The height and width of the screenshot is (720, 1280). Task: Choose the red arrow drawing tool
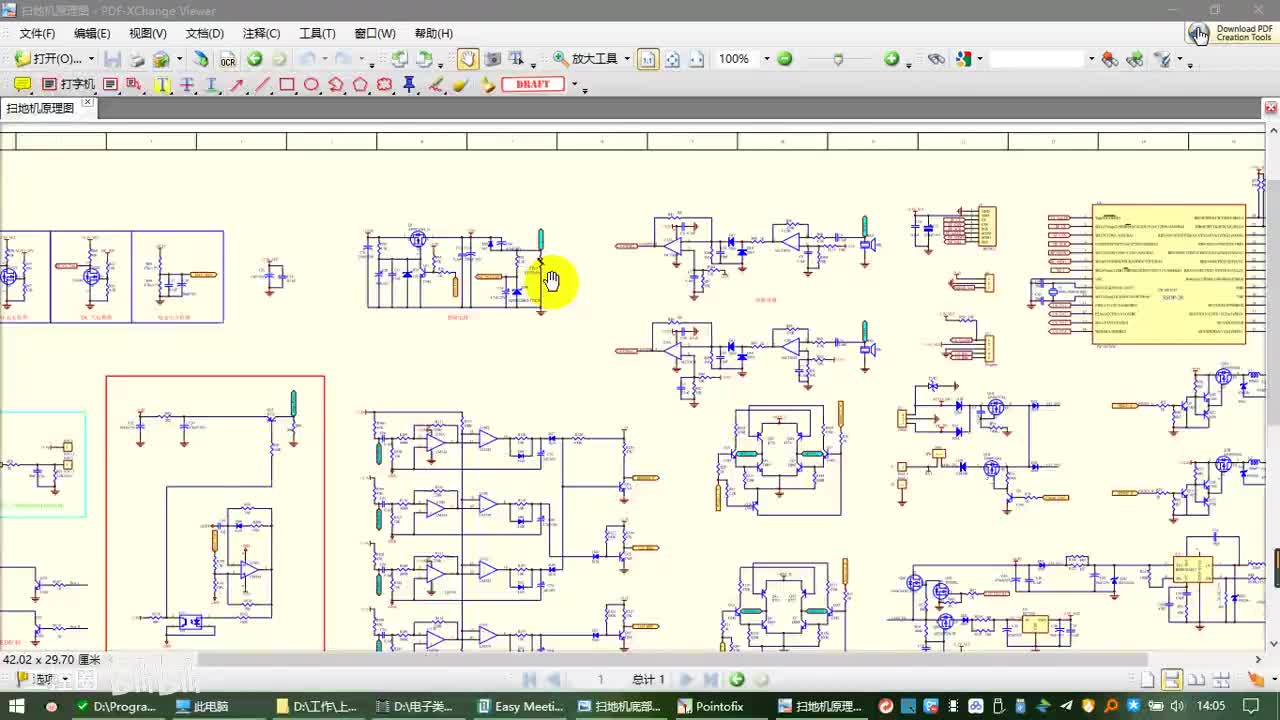pyautogui.click(x=237, y=85)
